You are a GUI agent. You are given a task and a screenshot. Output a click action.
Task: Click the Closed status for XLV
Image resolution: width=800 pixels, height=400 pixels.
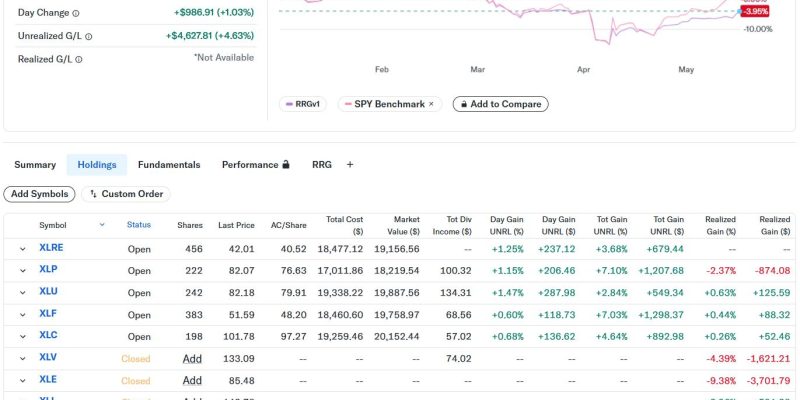136,359
